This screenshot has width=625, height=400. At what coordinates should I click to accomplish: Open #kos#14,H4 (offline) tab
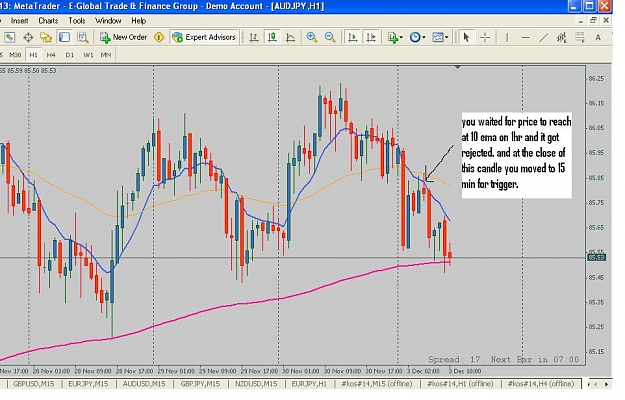pyautogui.click(x=541, y=384)
